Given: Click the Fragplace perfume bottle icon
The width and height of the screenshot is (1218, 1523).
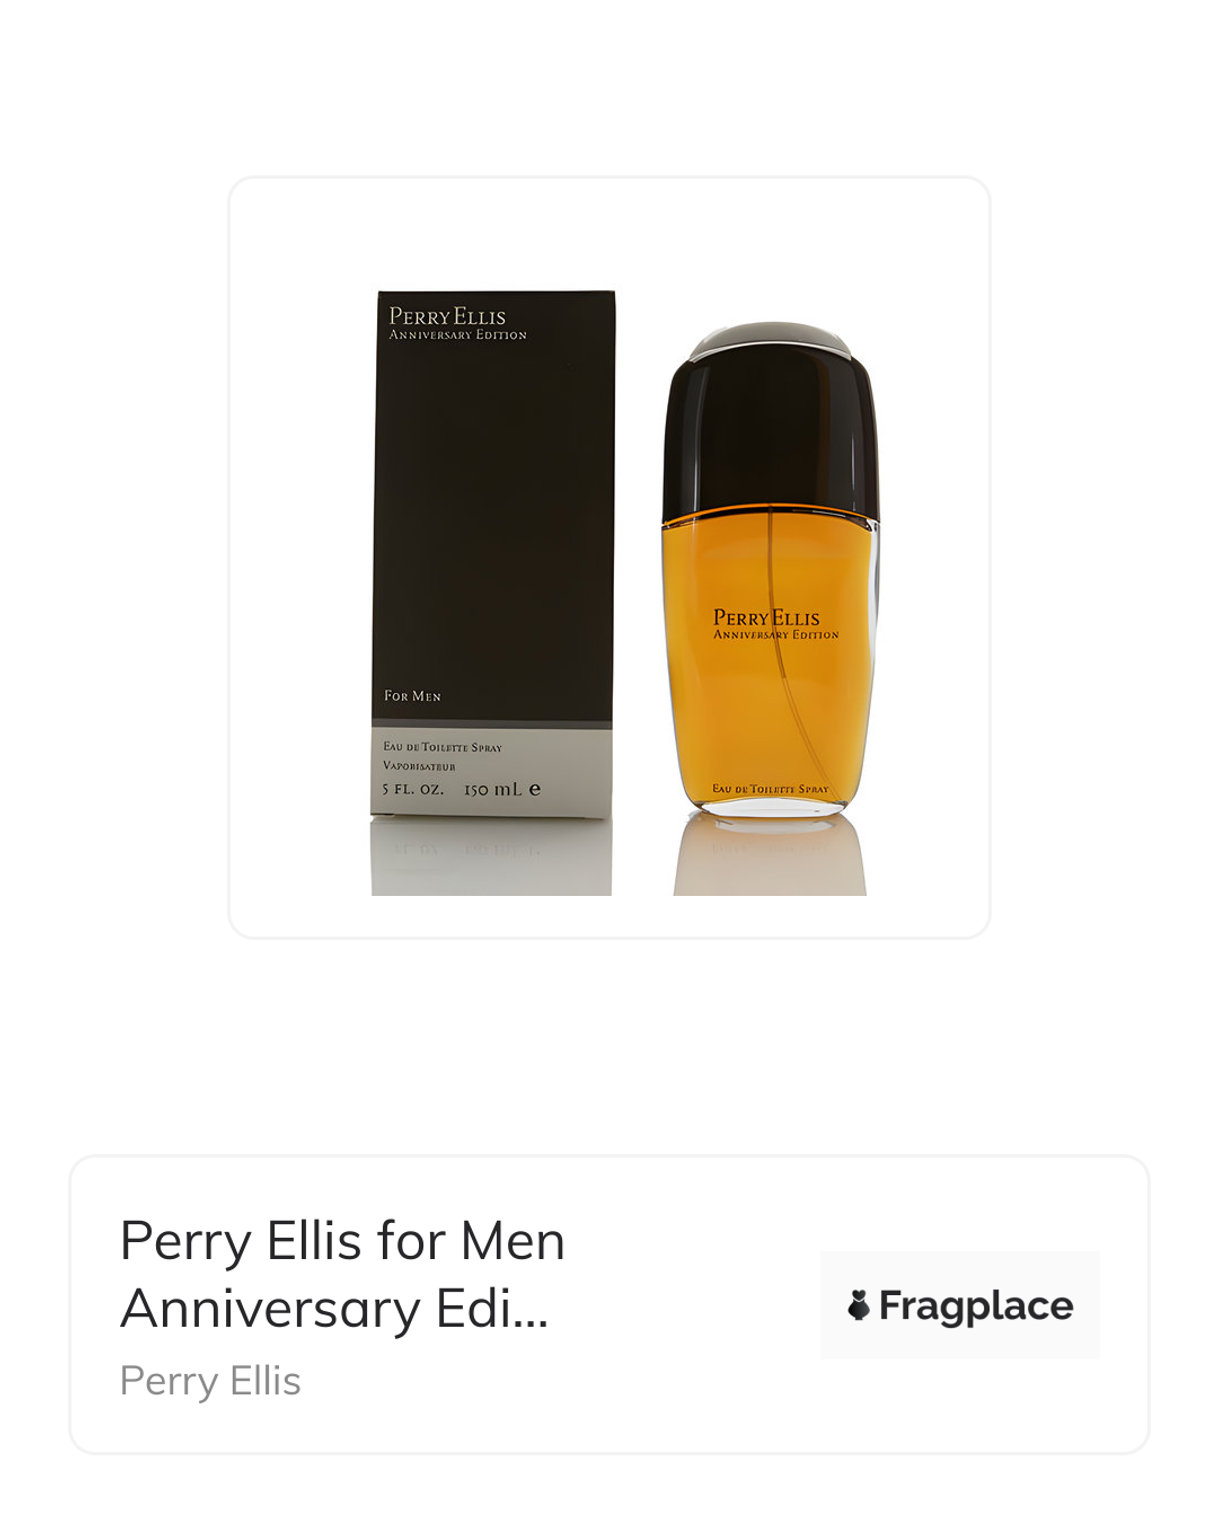Looking at the screenshot, I should (858, 1305).
